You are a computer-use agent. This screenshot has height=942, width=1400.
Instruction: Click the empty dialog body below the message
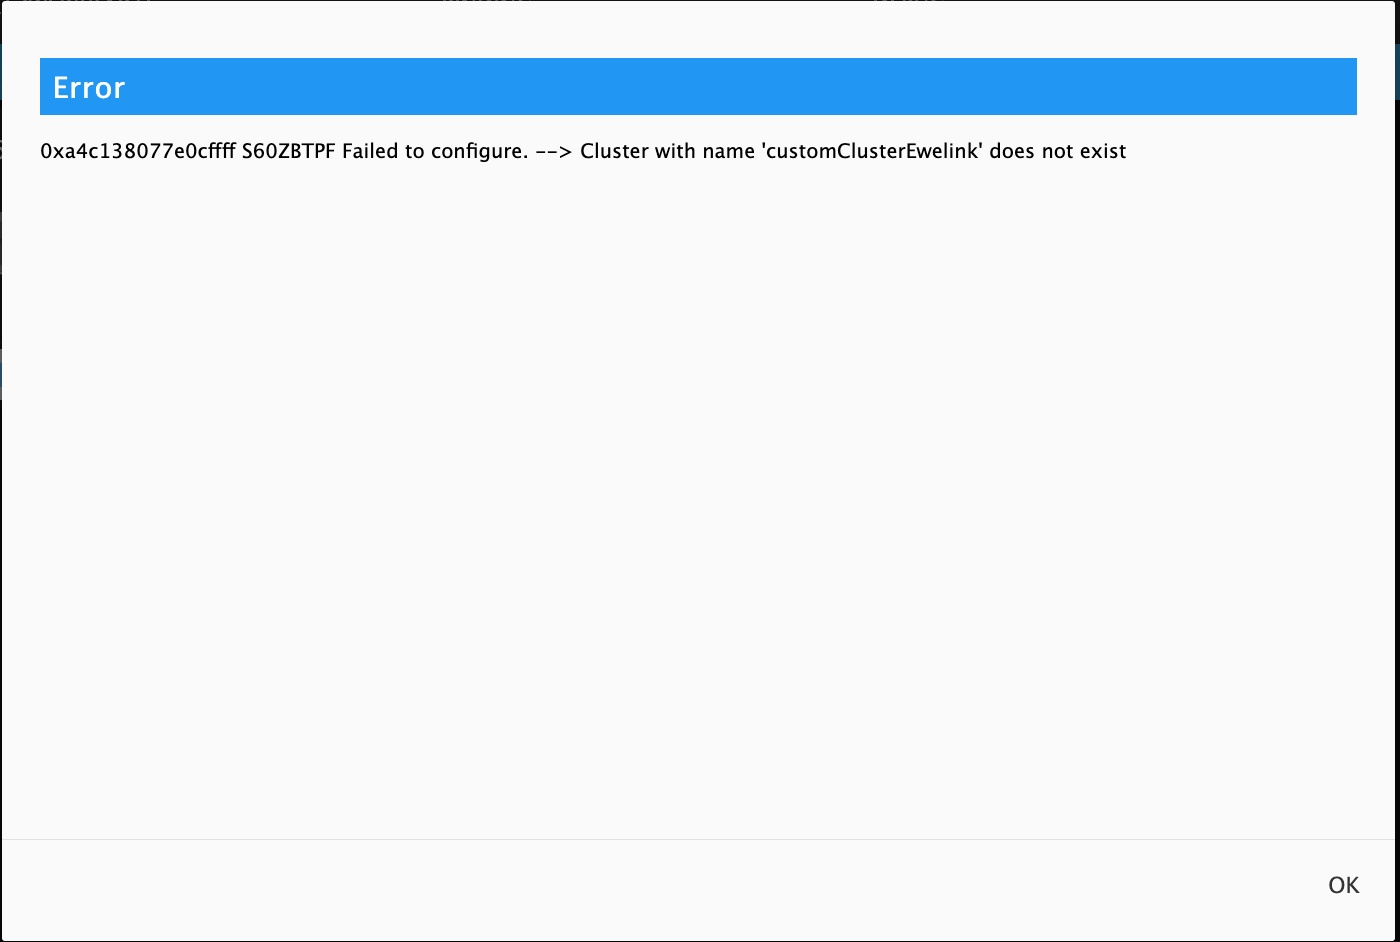700,500
